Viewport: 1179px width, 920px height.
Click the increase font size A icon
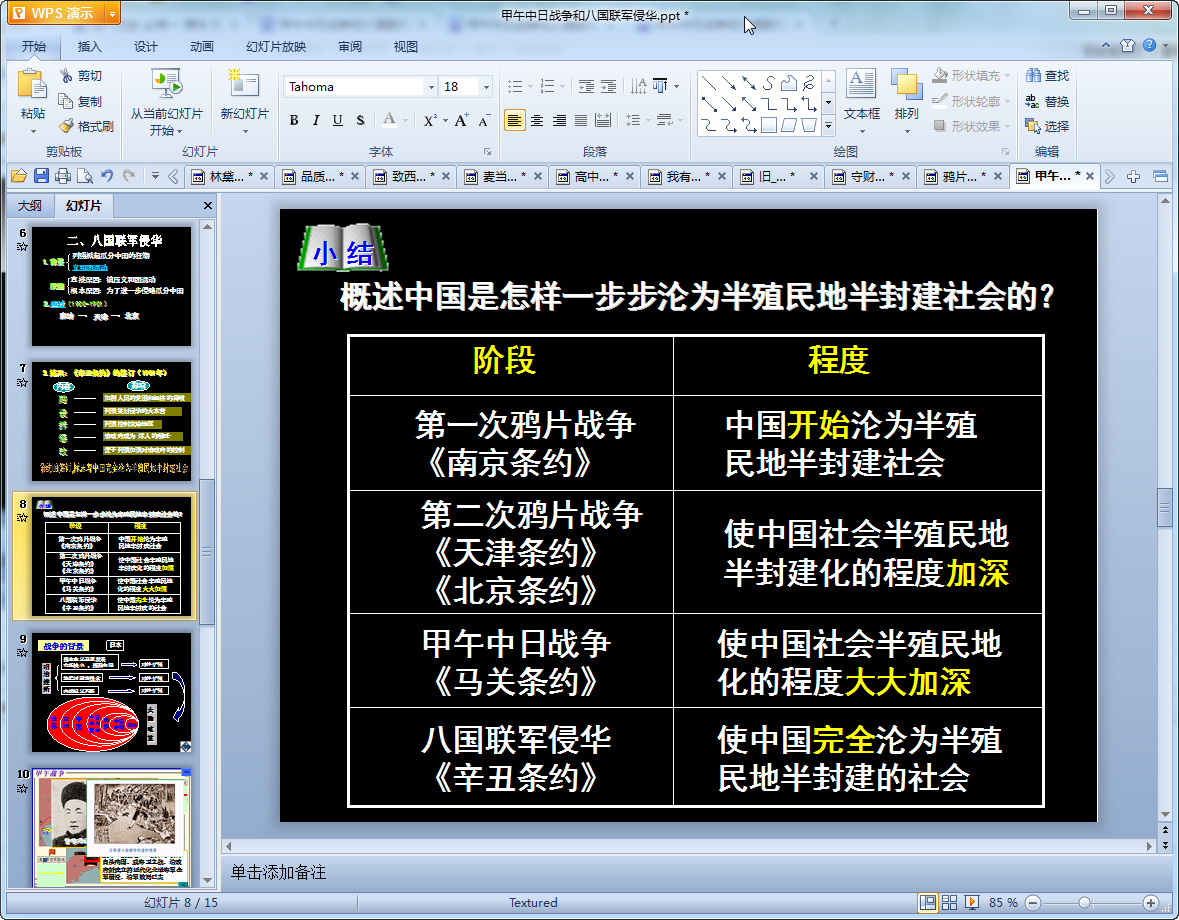pyautogui.click(x=461, y=120)
